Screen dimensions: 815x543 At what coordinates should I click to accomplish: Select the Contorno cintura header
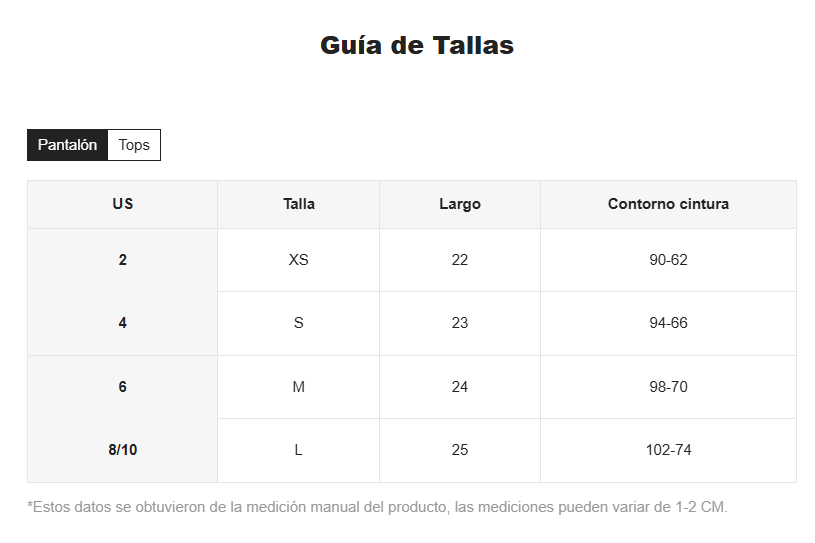pos(668,204)
